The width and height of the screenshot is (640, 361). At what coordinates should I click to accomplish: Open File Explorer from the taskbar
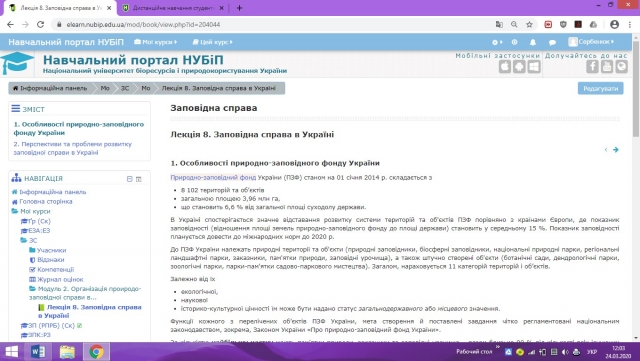click(67, 352)
